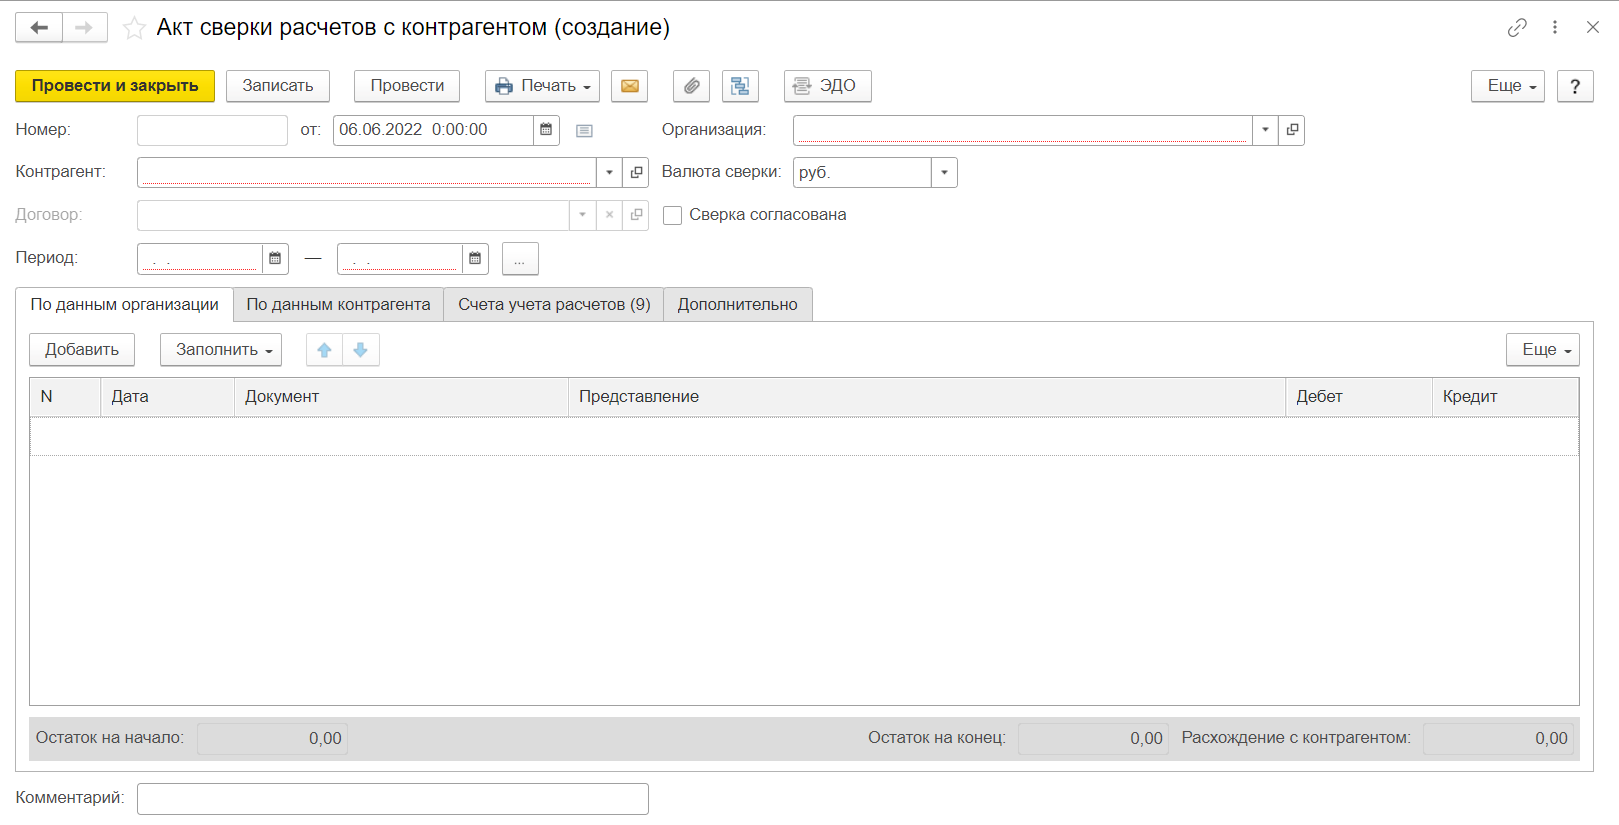Viewport: 1619px width, 825px height.
Task: Click the email envelope icon in toolbar
Action: [x=630, y=86]
